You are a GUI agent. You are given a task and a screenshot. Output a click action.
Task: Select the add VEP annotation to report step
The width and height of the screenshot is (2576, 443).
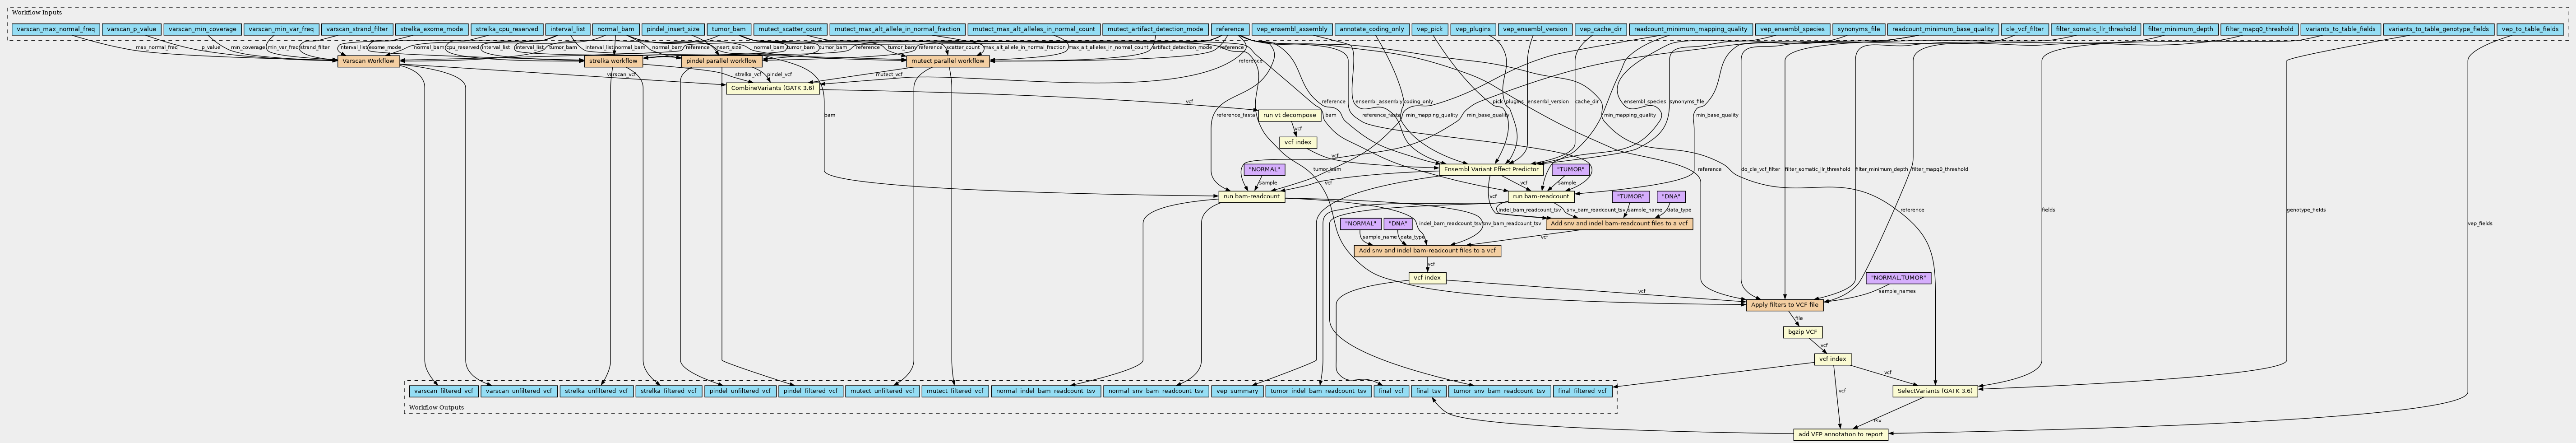pos(1841,434)
